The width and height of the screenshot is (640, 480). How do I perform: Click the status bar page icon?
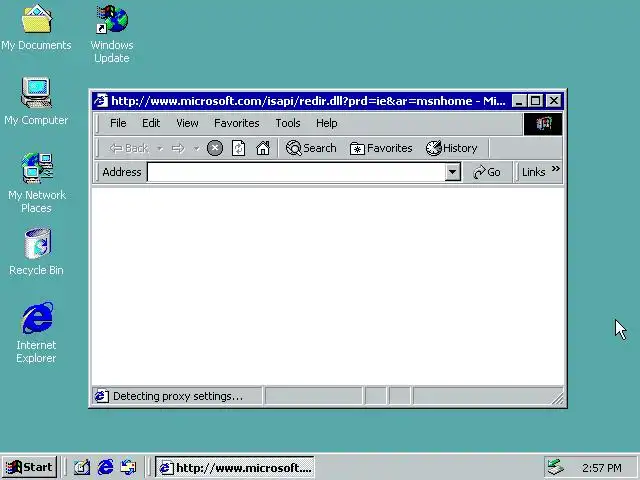pyautogui.click(x=101, y=396)
